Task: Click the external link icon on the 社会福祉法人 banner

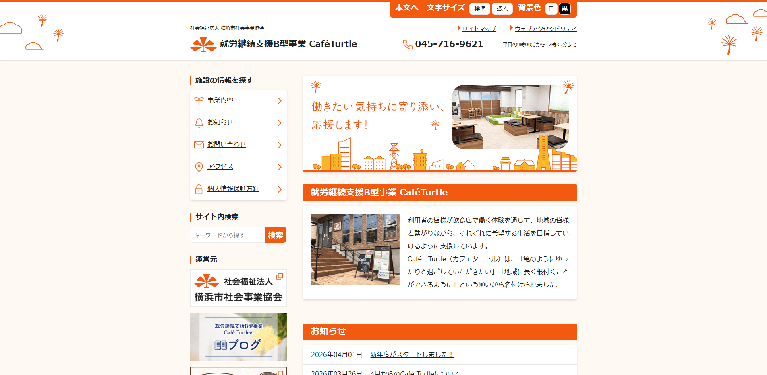Action: pos(279,277)
